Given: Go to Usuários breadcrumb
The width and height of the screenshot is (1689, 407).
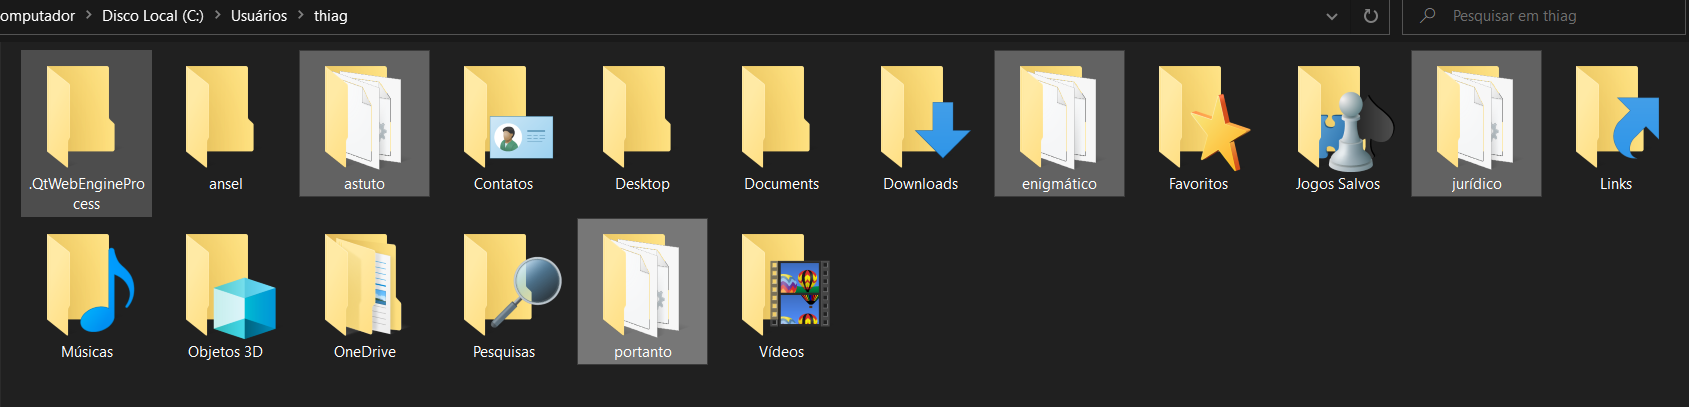Looking at the screenshot, I should click(x=259, y=16).
